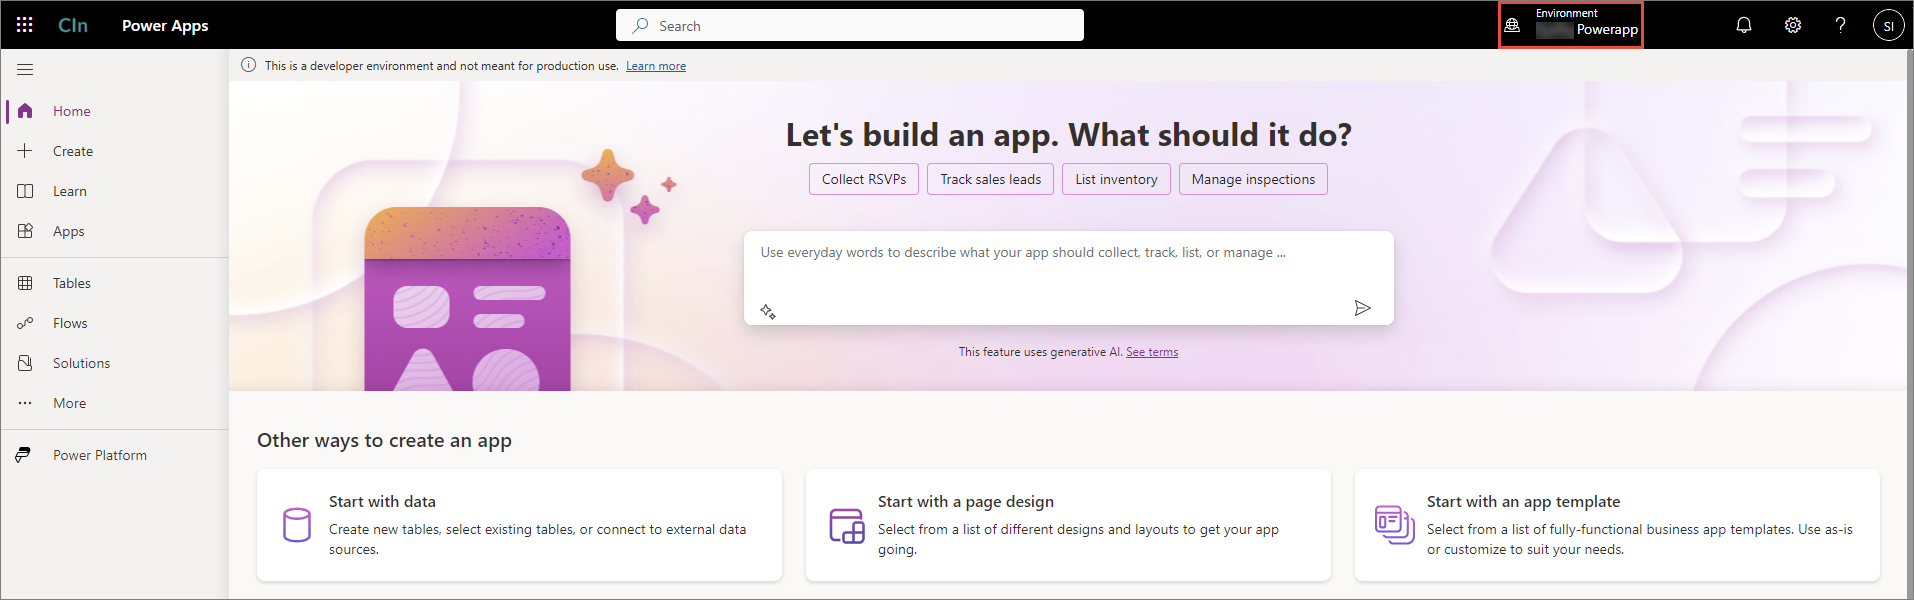
Task: Click the Solutions icon in sidebar
Action: coord(25,363)
